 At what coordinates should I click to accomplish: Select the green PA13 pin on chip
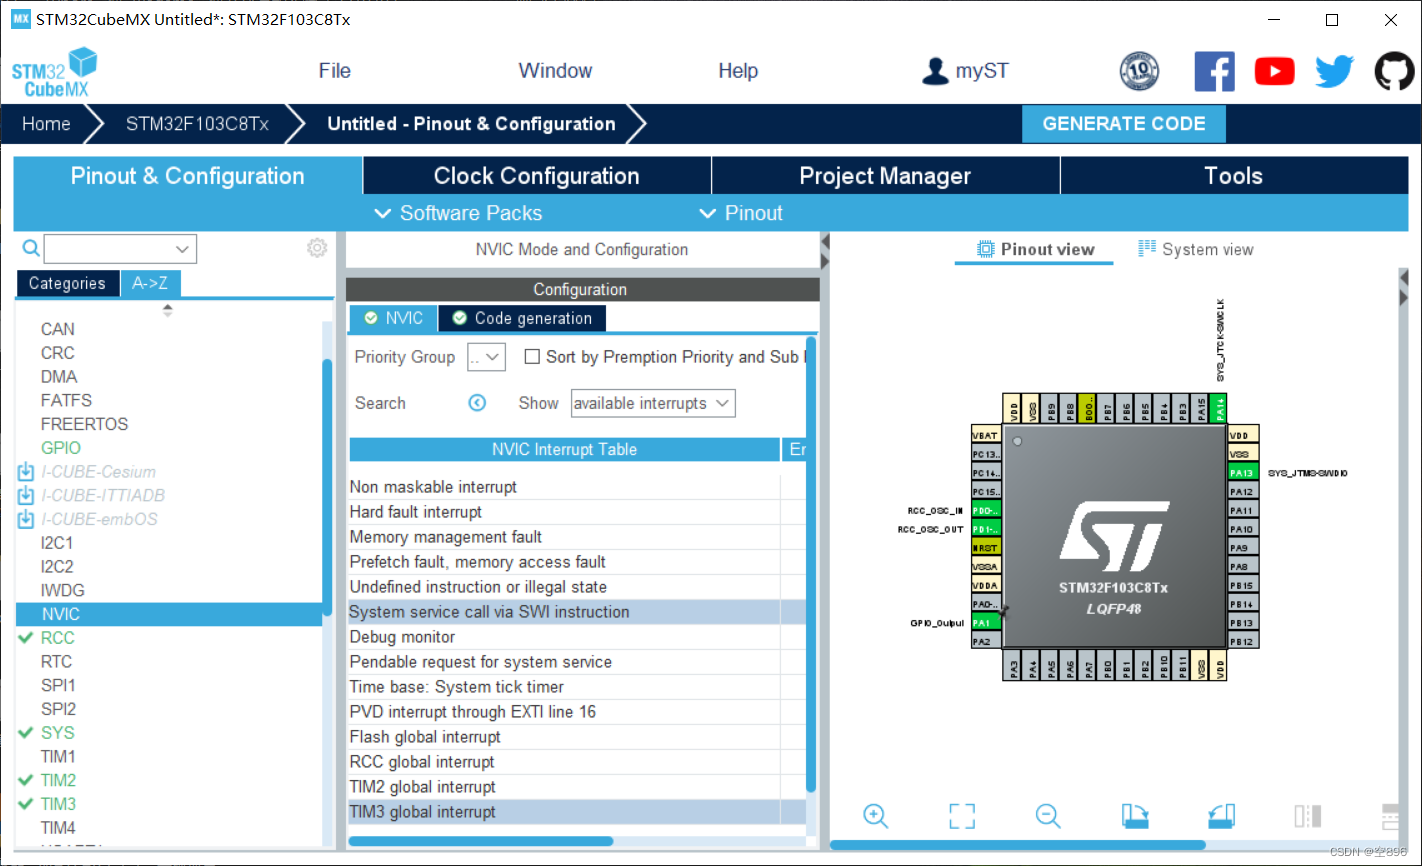coord(1242,473)
